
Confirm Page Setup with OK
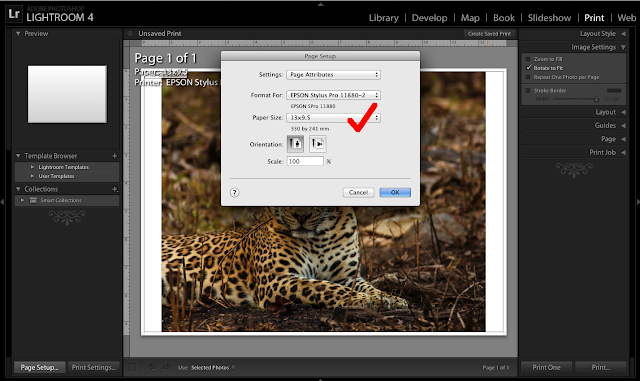pyautogui.click(x=395, y=192)
